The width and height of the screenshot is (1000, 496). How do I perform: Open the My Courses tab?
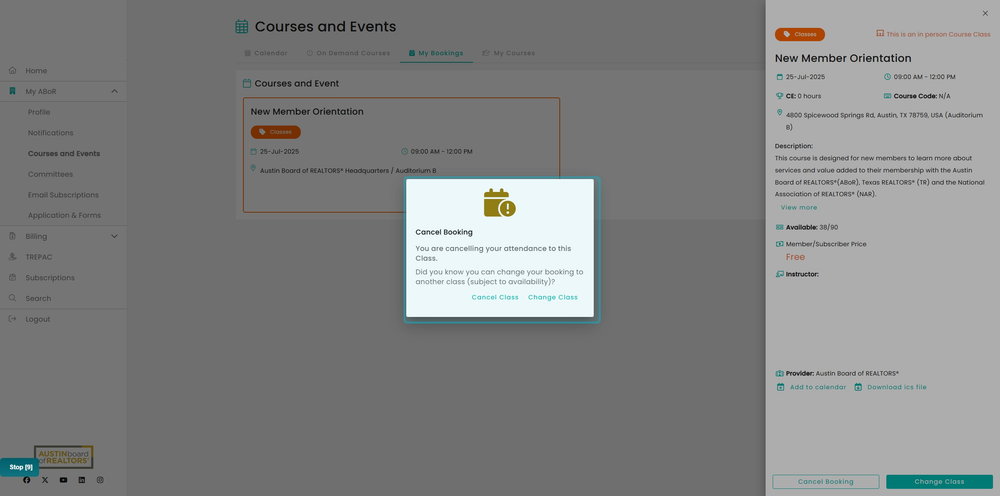click(x=508, y=53)
